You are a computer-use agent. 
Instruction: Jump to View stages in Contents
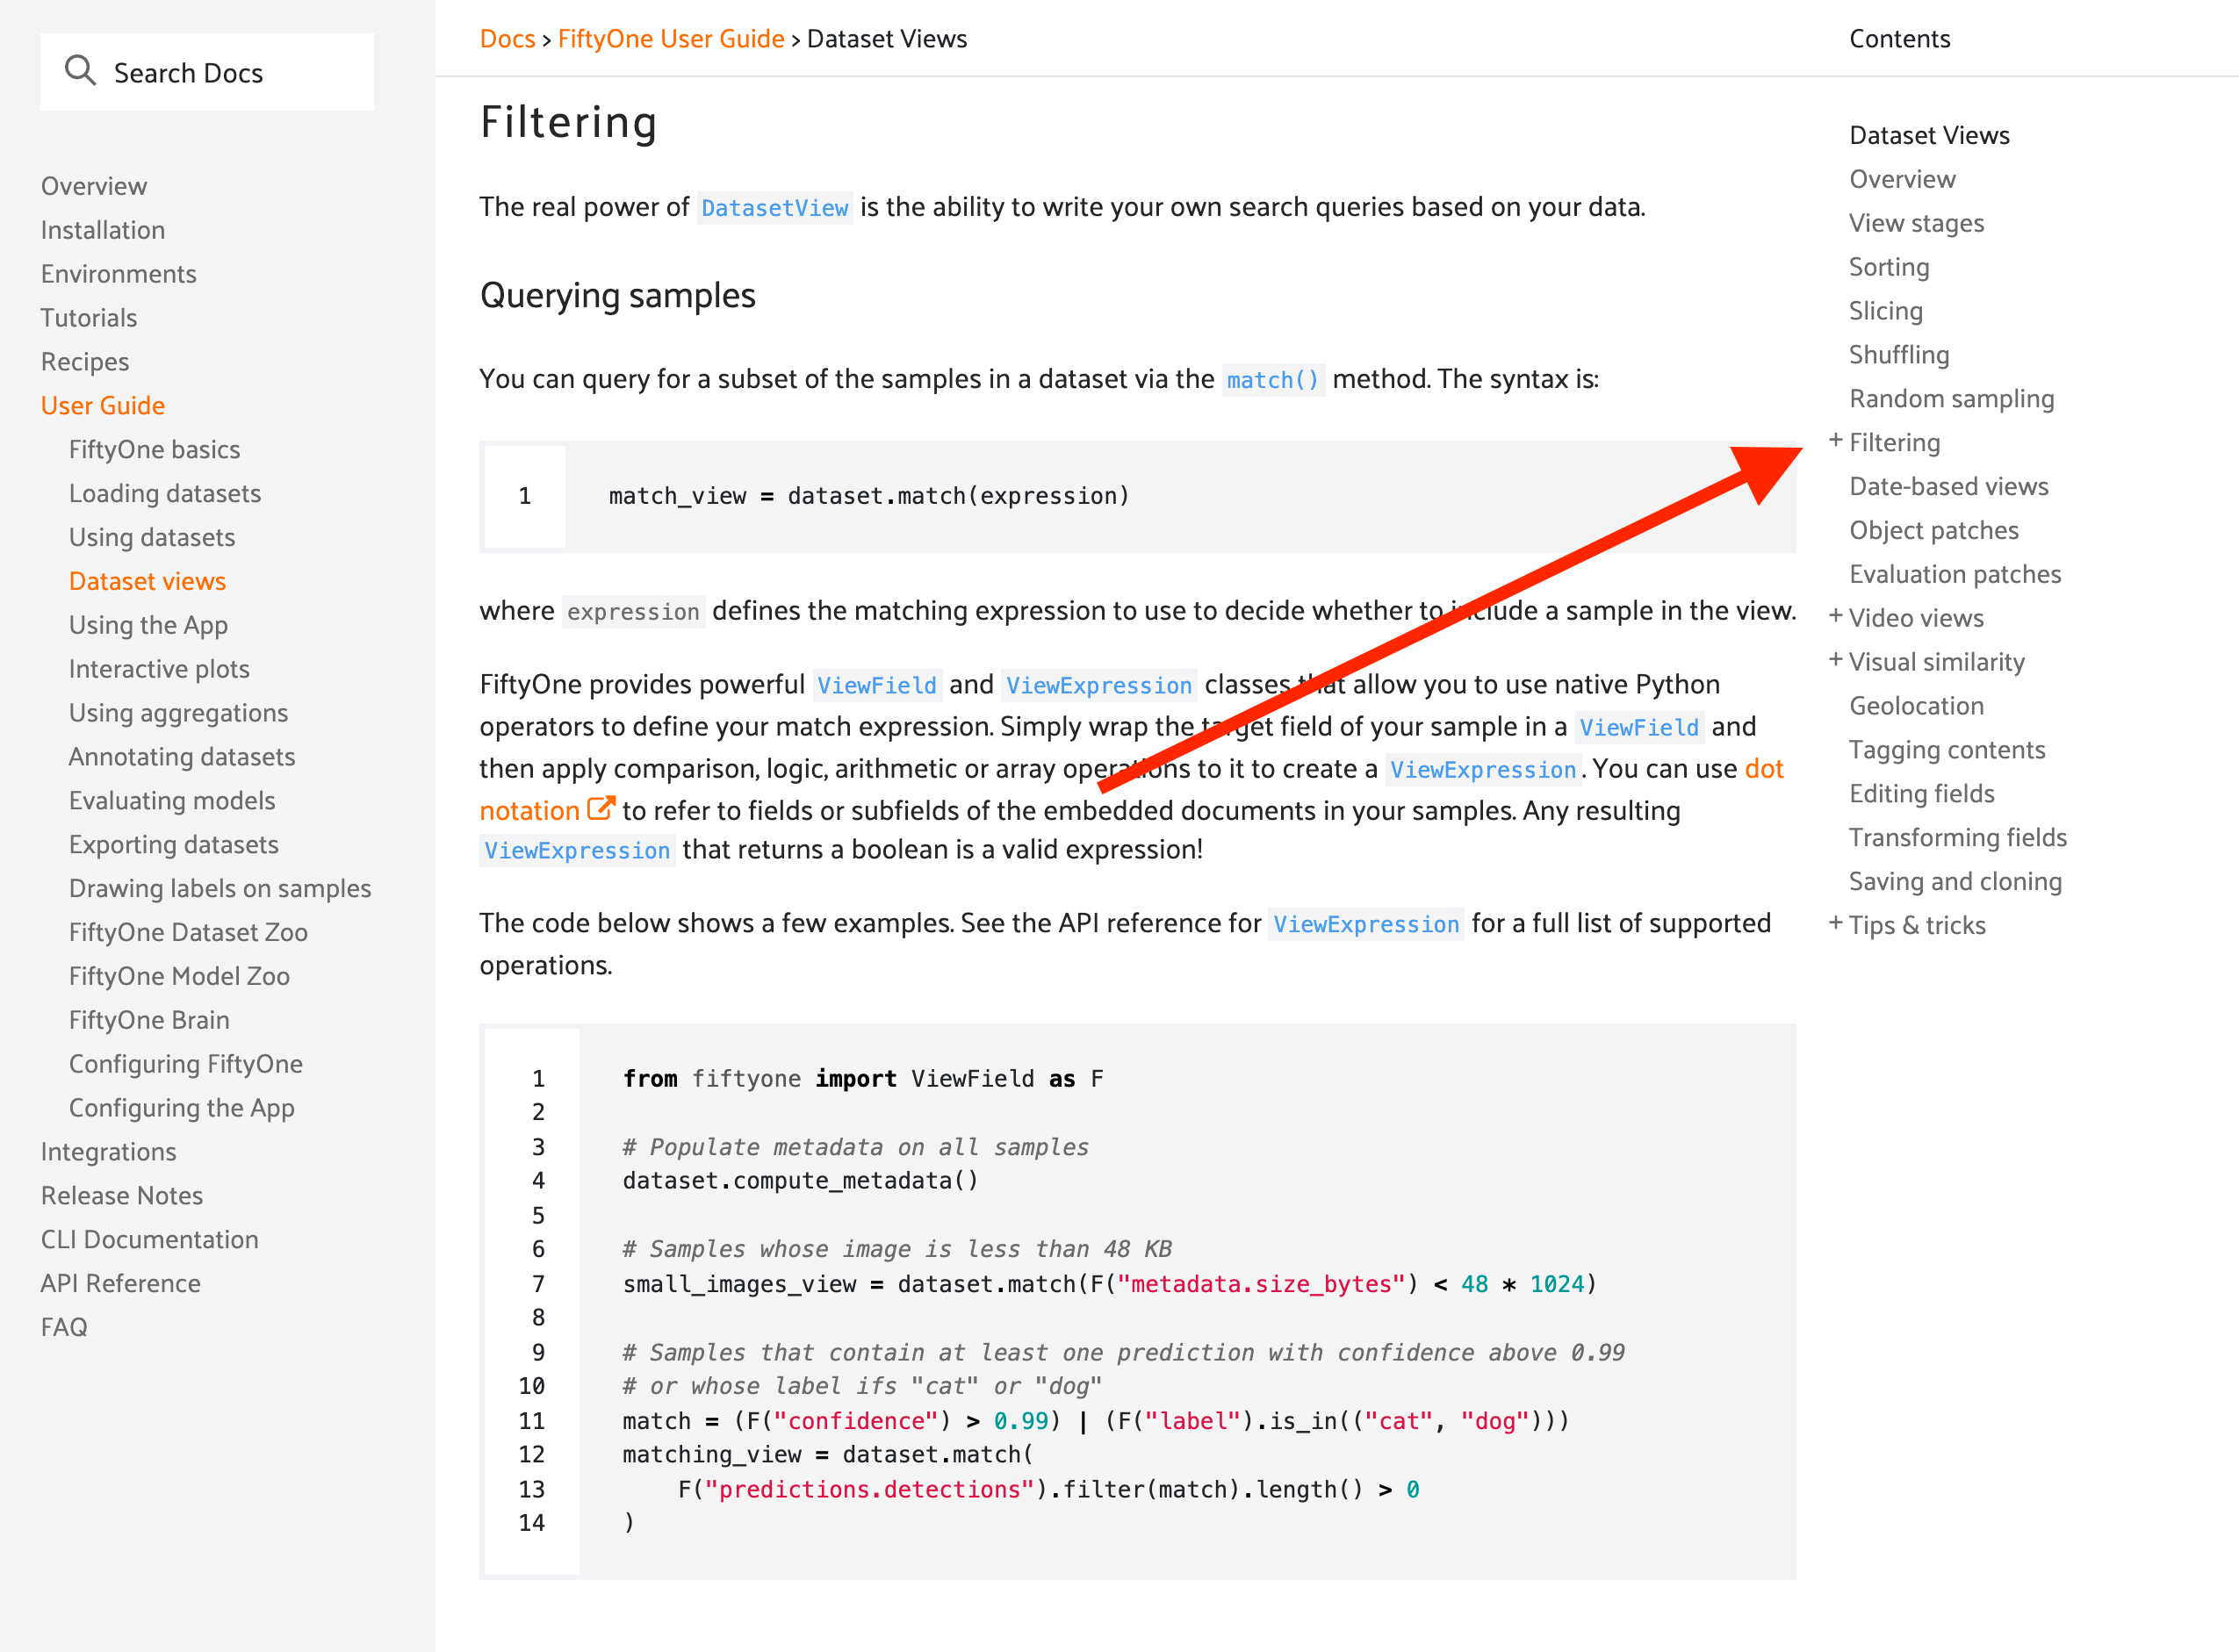pos(1916,223)
